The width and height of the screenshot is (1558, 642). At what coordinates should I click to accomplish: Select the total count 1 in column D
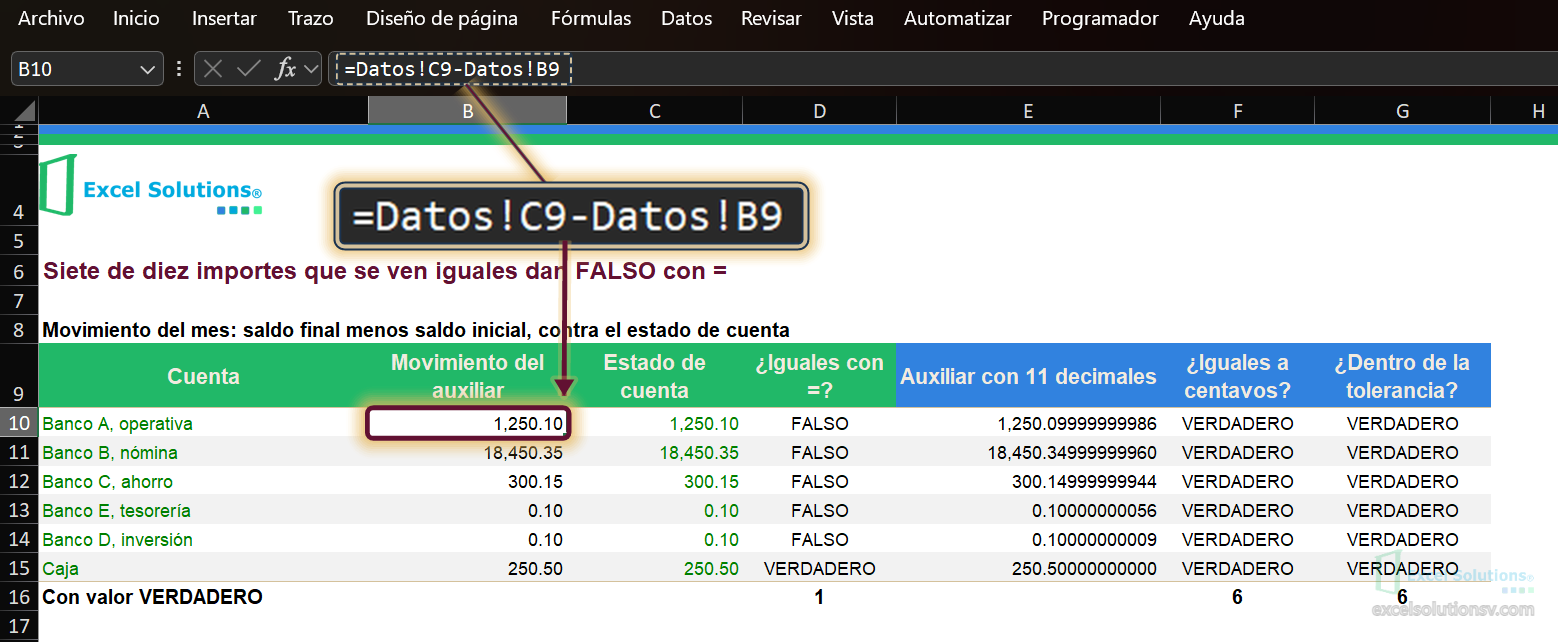coord(819,597)
